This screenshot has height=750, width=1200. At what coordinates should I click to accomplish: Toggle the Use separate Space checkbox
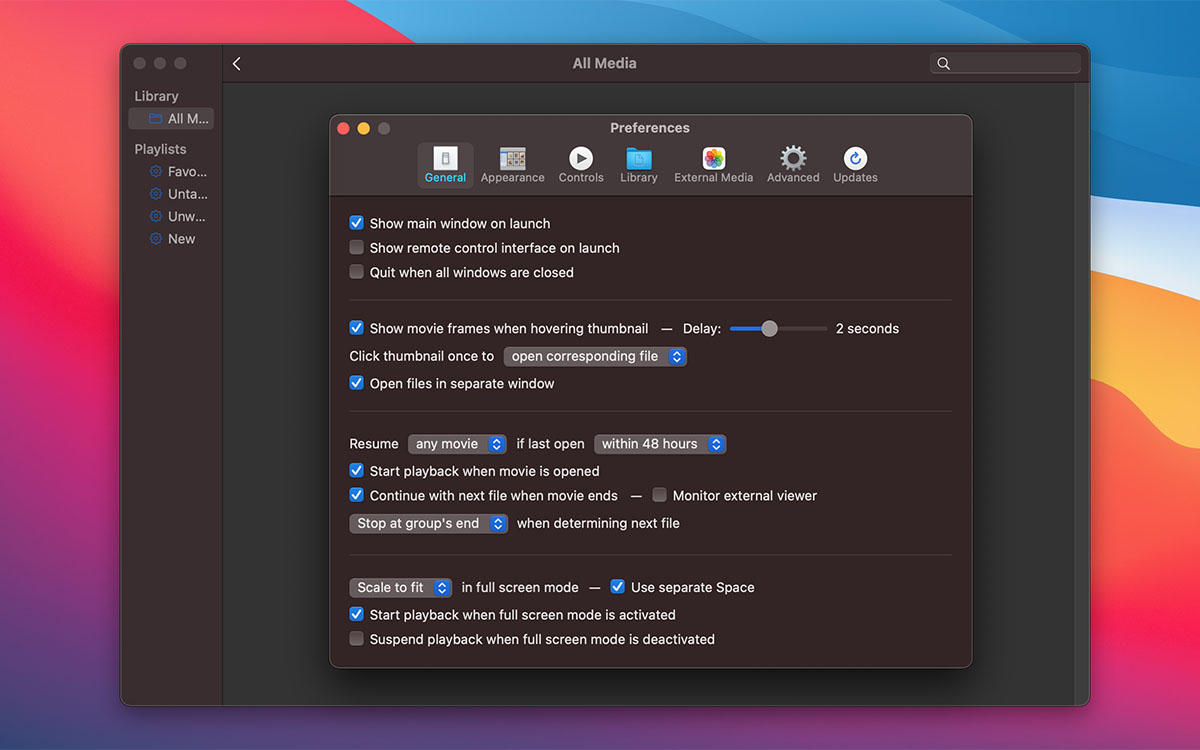617,587
